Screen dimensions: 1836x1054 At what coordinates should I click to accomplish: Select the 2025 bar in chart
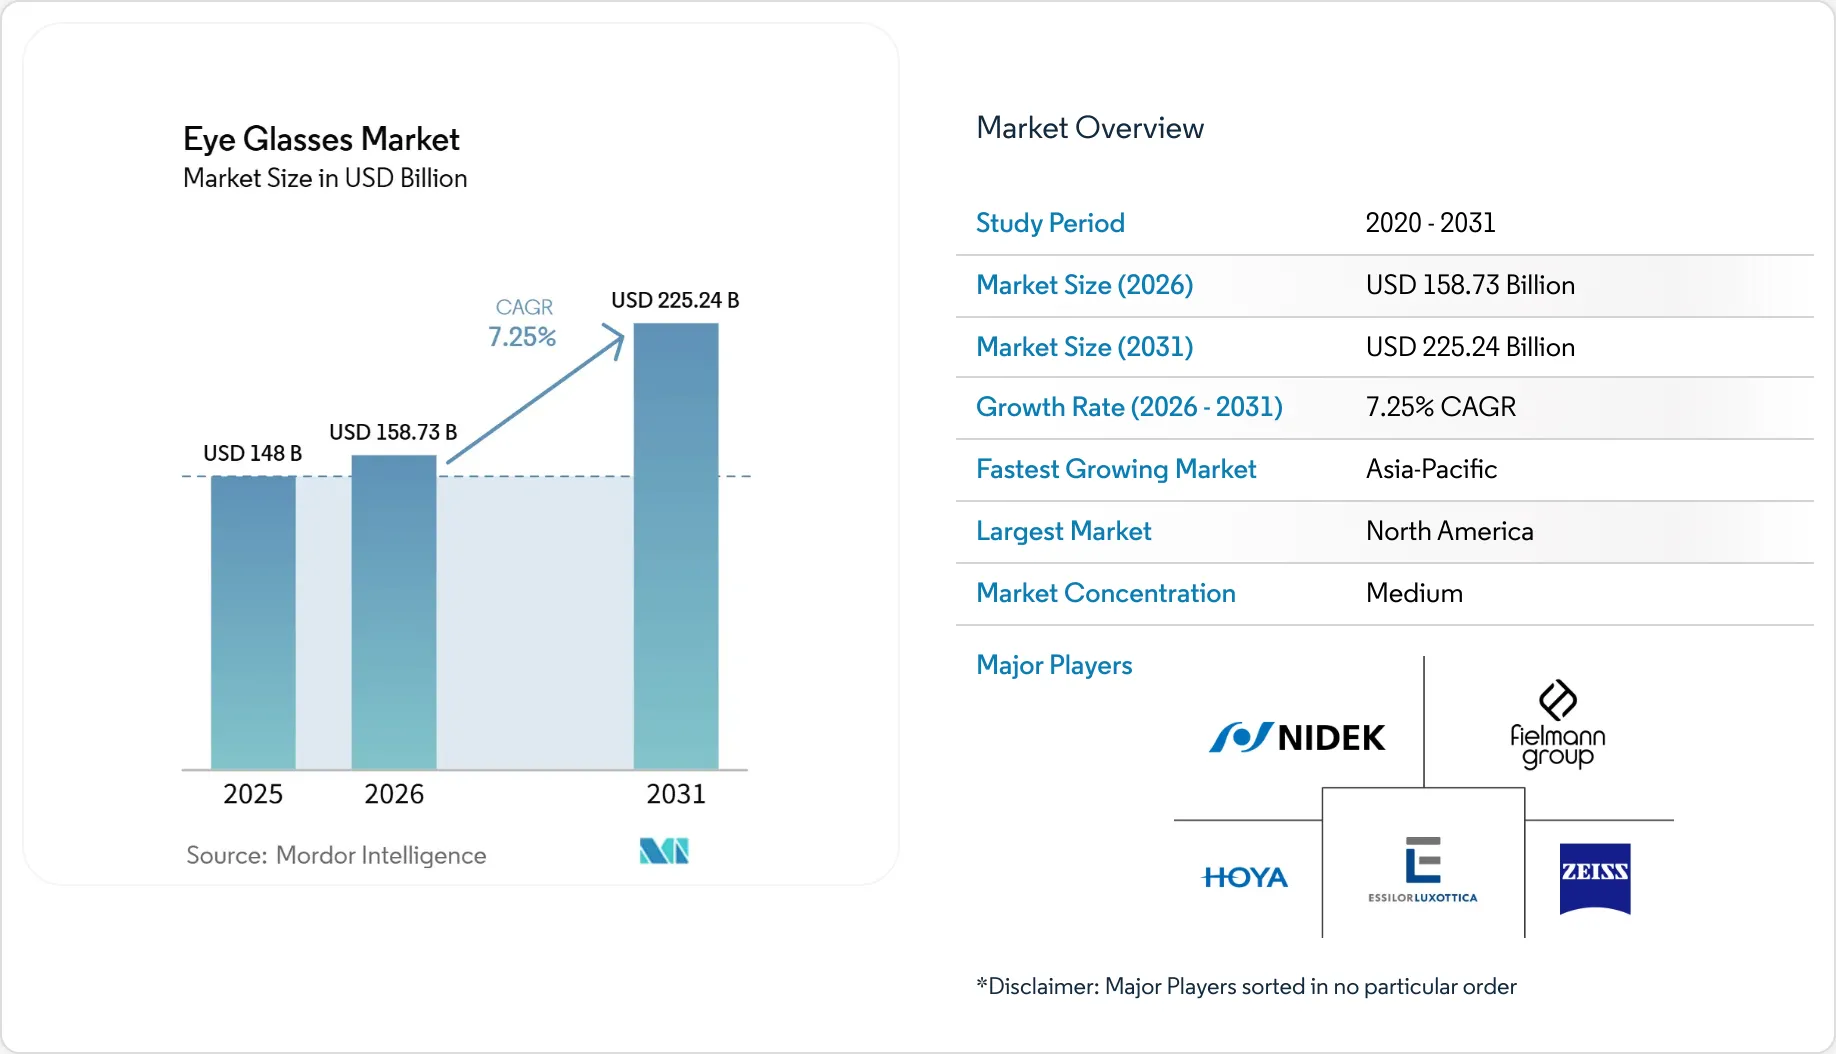253,623
